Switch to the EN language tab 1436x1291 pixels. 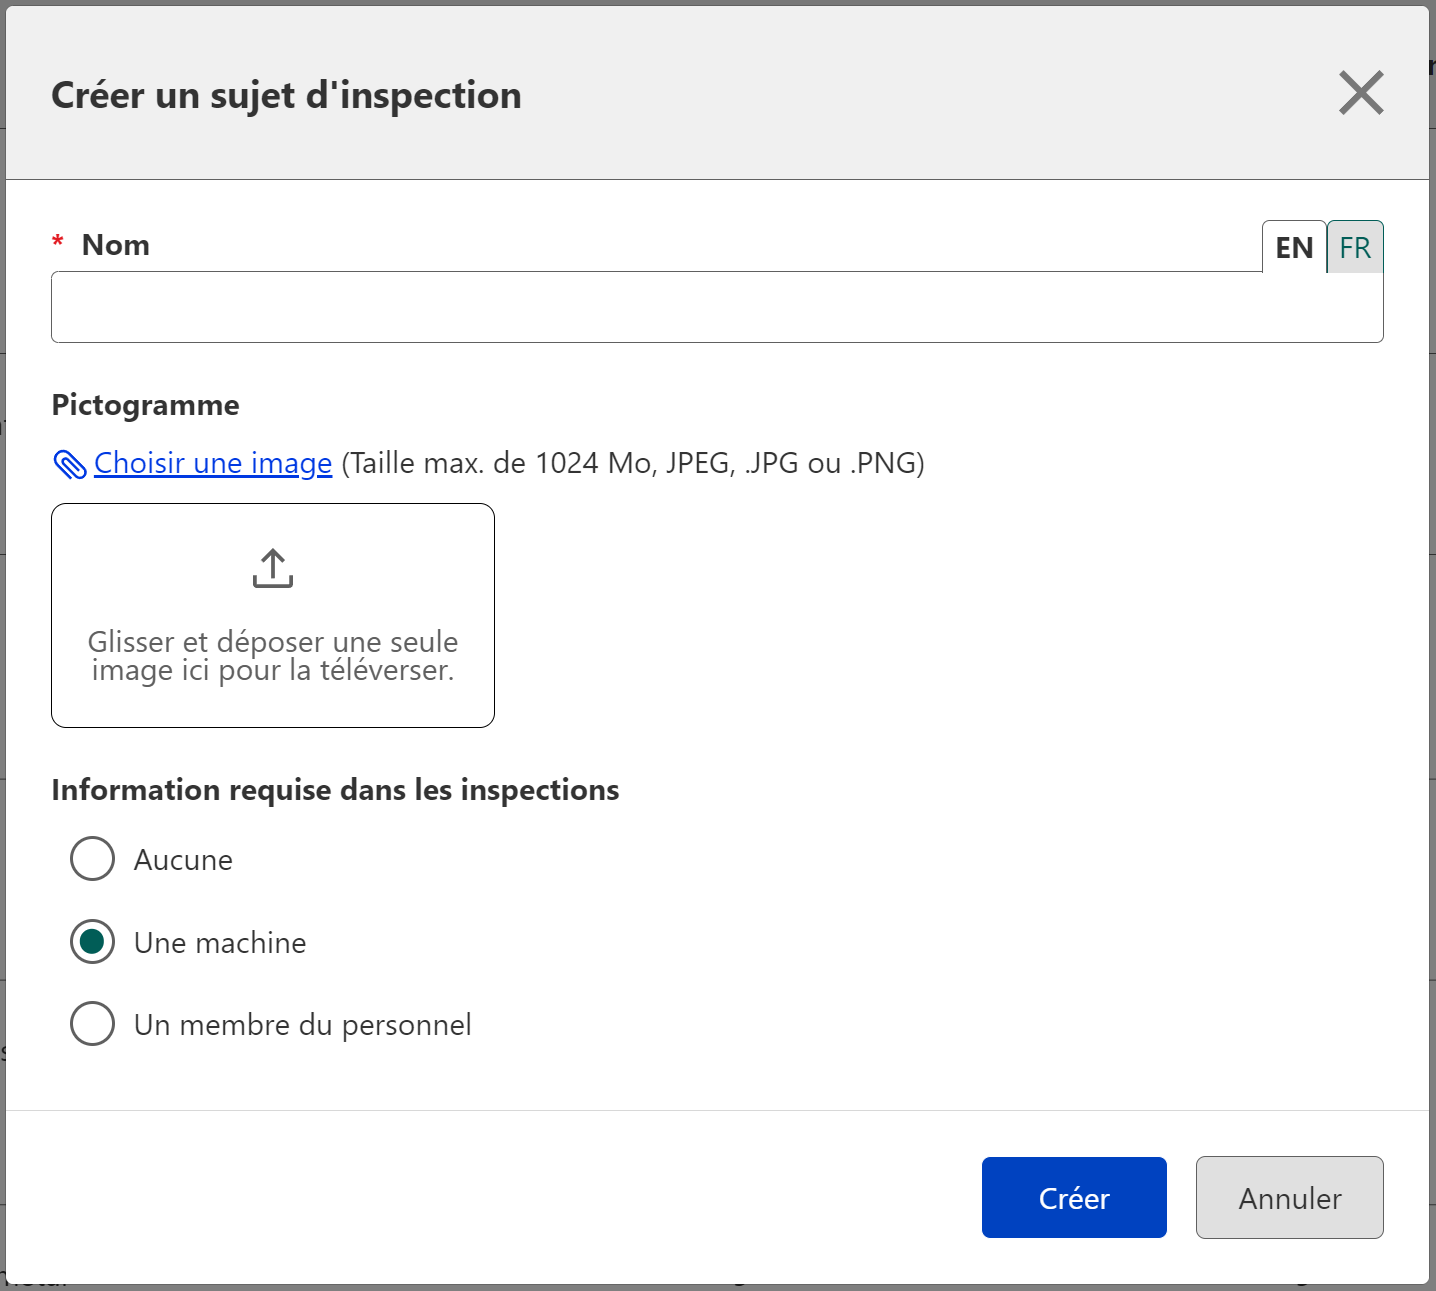(x=1294, y=247)
